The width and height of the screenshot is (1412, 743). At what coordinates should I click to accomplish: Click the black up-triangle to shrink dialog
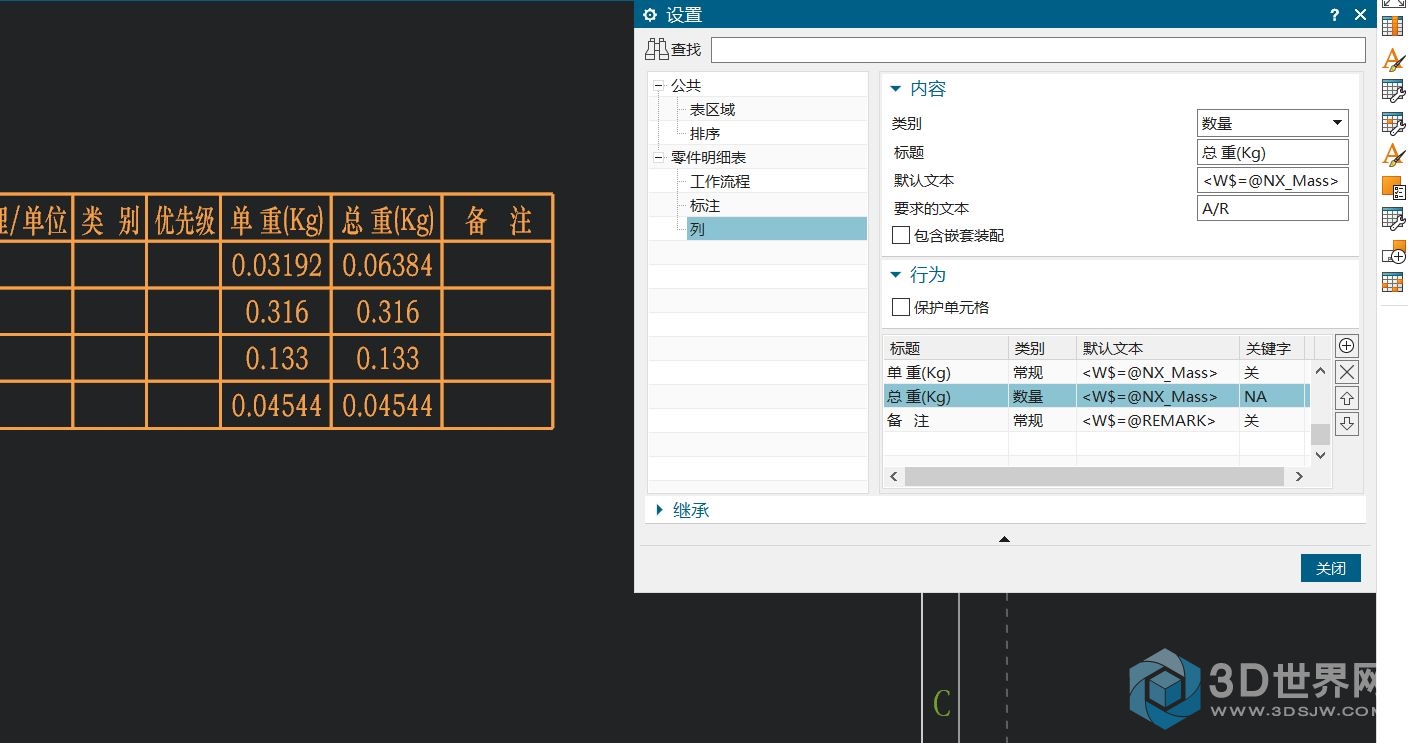(x=1004, y=539)
